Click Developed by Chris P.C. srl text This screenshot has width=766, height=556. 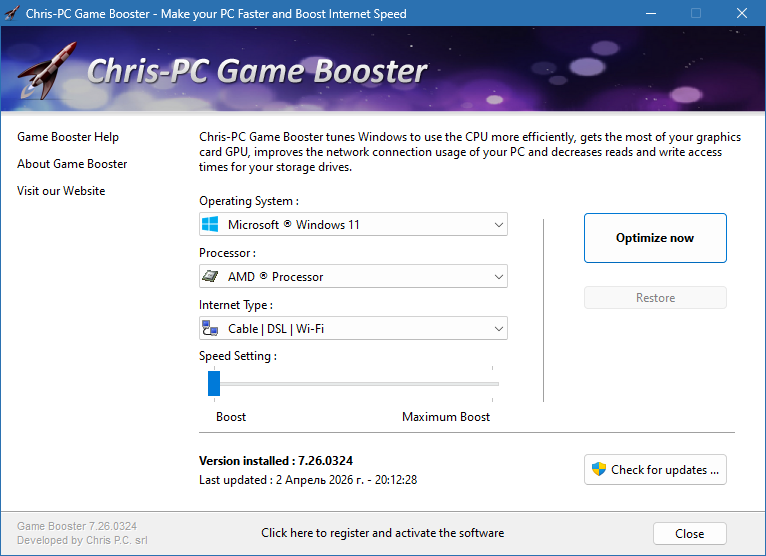click(82, 540)
